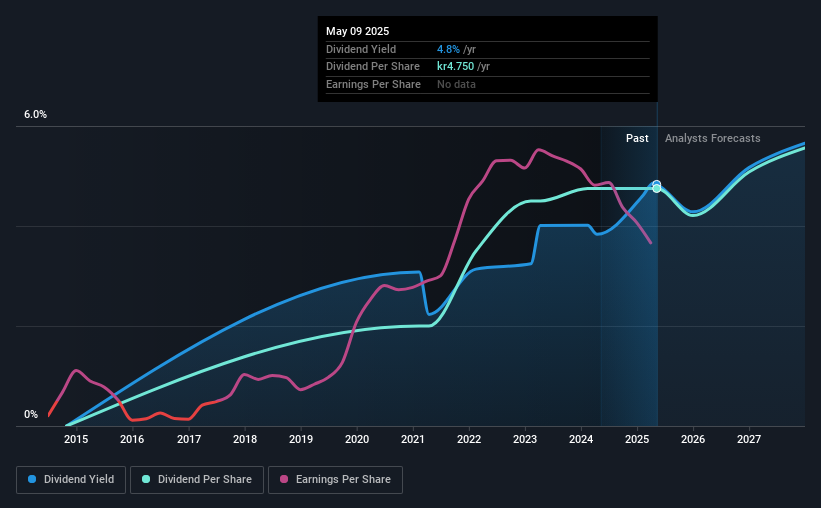Click the 2020 x-axis label
This screenshot has width=821, height=508.
[357, 439]
